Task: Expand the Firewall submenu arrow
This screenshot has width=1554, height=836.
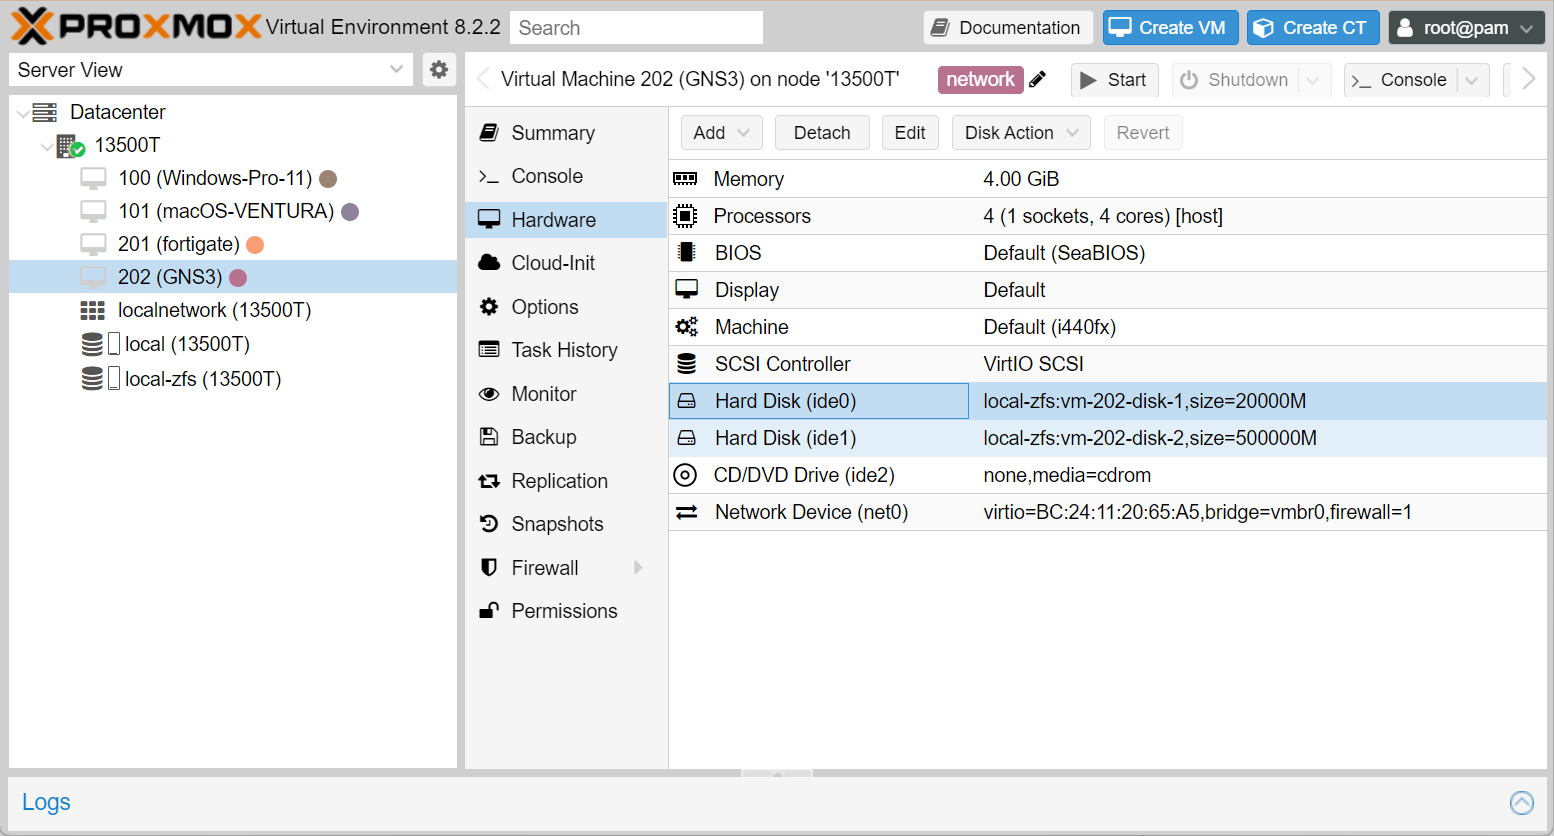Action: tap(638, 568)
